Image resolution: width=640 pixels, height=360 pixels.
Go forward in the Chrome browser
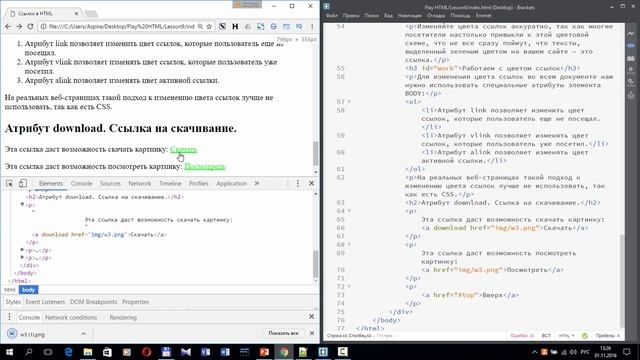[19, 26]
